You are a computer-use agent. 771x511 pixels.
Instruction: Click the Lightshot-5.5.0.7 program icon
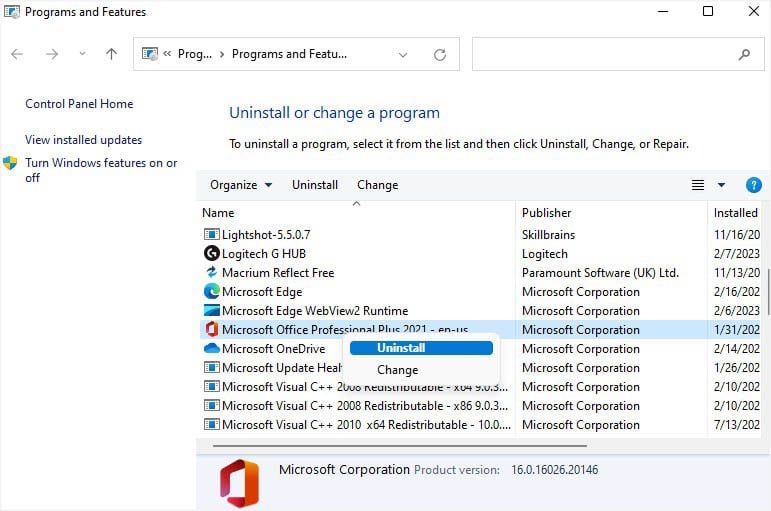[x=211, y=235]
